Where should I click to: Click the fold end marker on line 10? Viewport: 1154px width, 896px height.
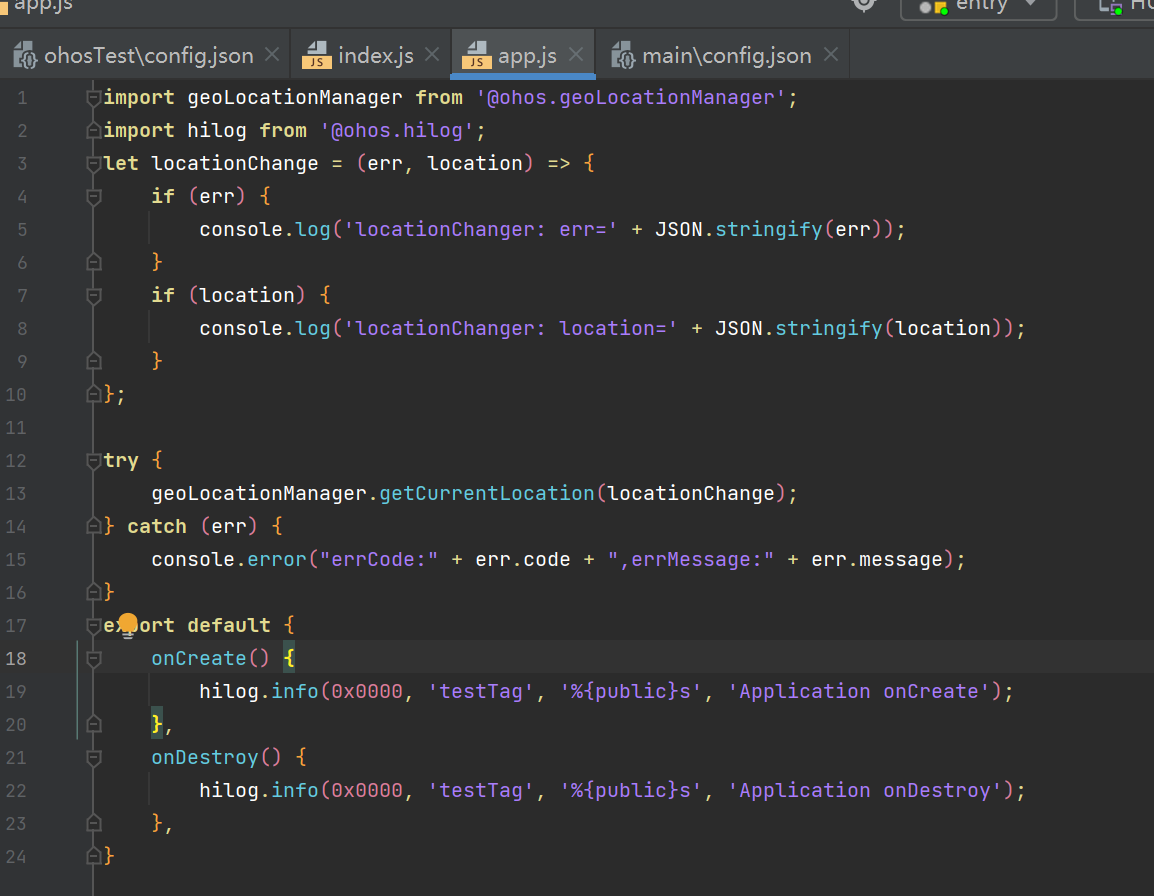tap(93, 395)
